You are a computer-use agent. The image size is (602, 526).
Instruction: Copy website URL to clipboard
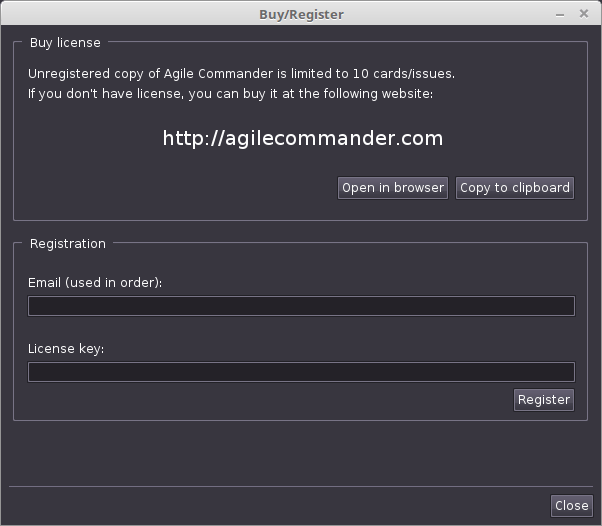pos(515,188)
